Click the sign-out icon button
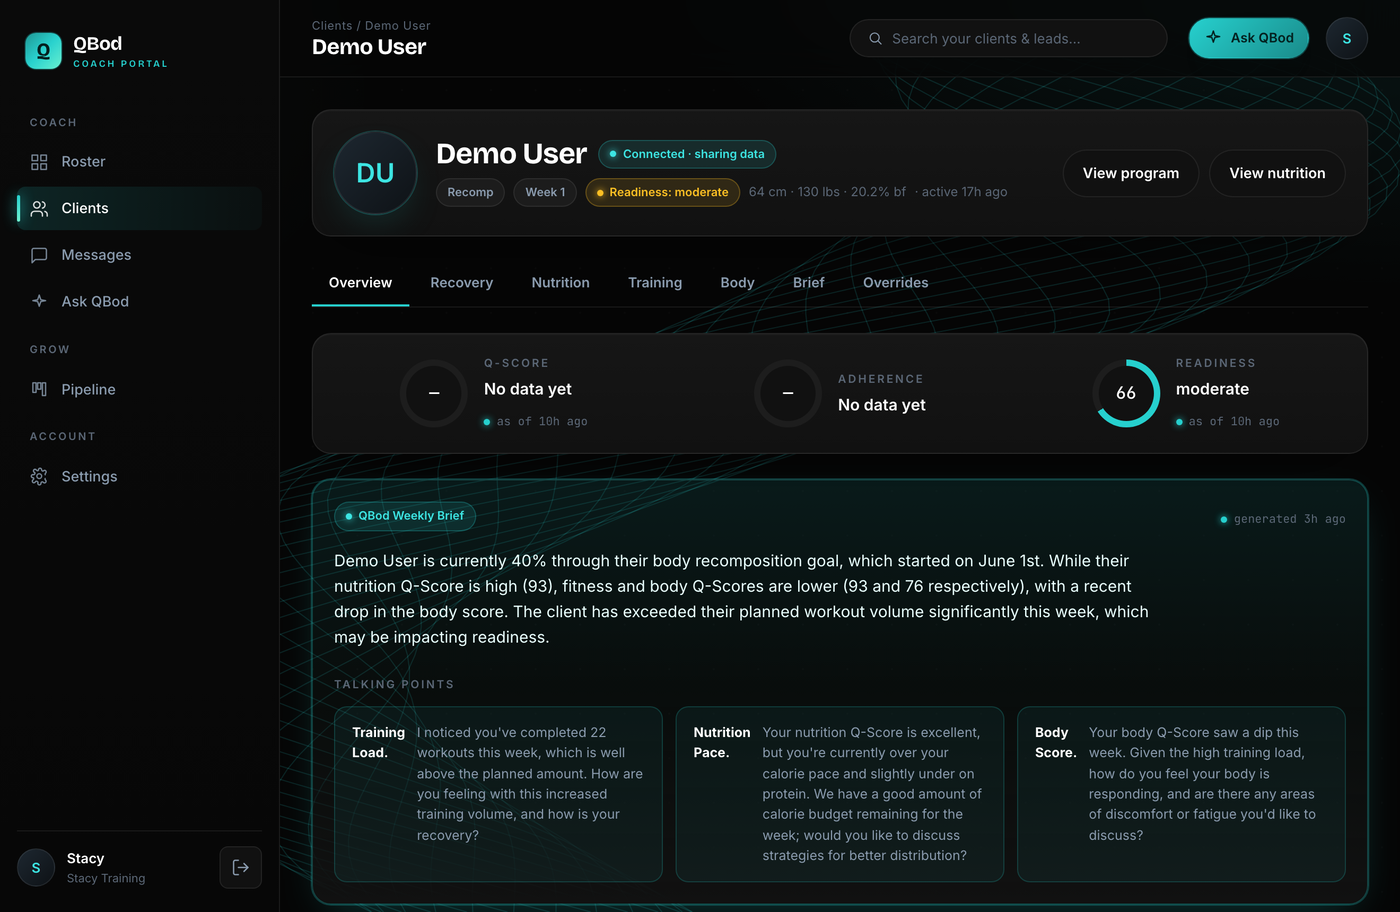This screenshot has height=912, width=1400. coord(241,867)
